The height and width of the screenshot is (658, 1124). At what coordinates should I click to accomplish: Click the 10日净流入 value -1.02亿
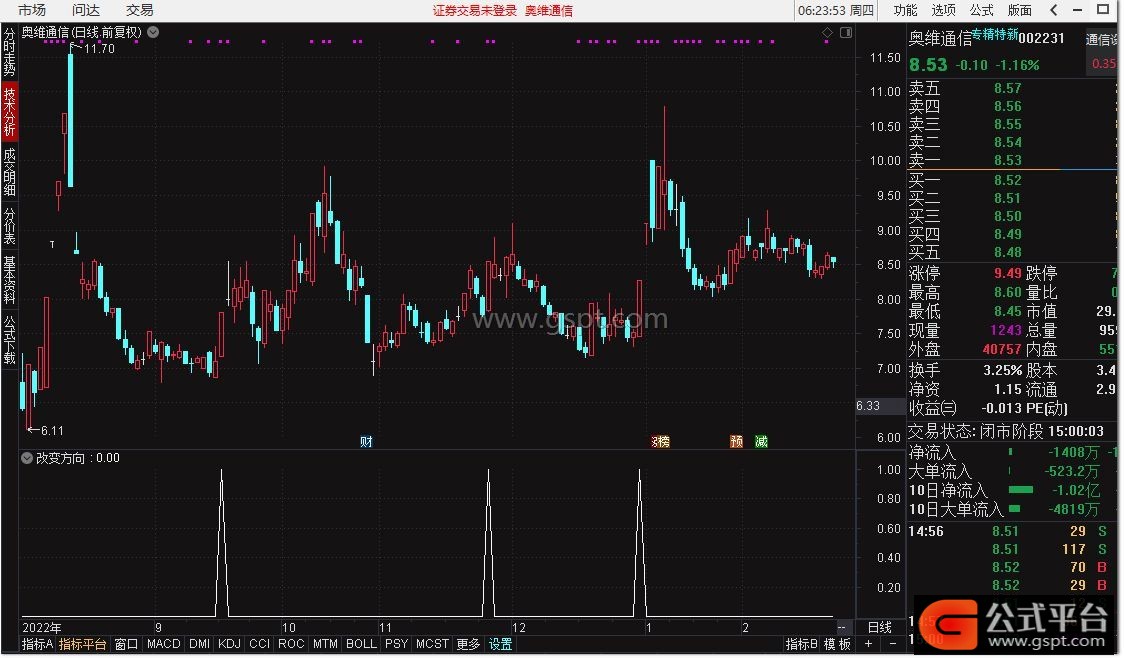(1075, 490)
